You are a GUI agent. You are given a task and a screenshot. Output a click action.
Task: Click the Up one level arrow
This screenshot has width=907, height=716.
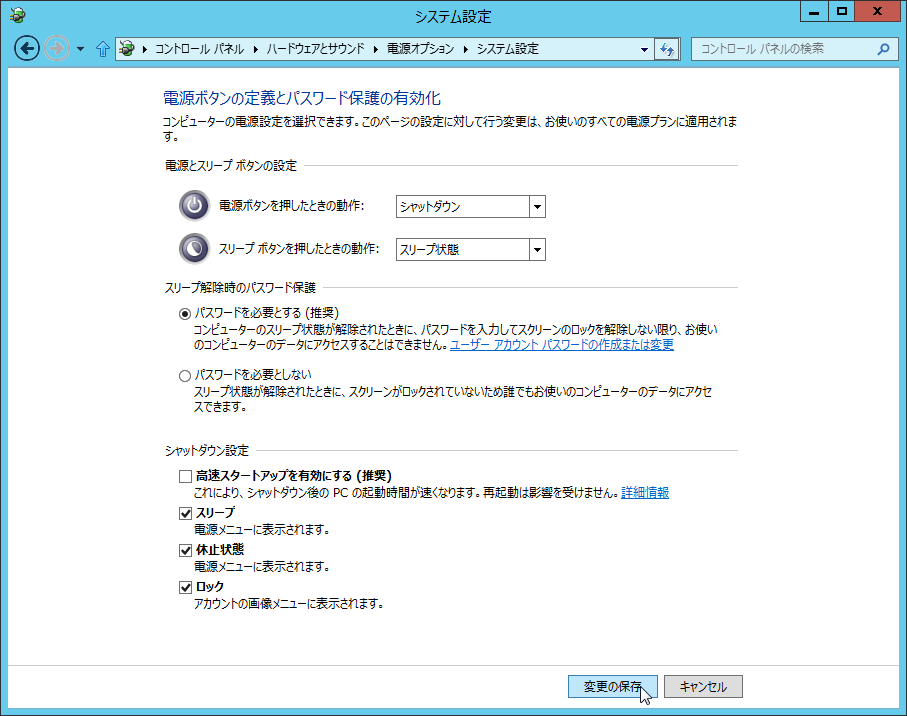(102, 49)
